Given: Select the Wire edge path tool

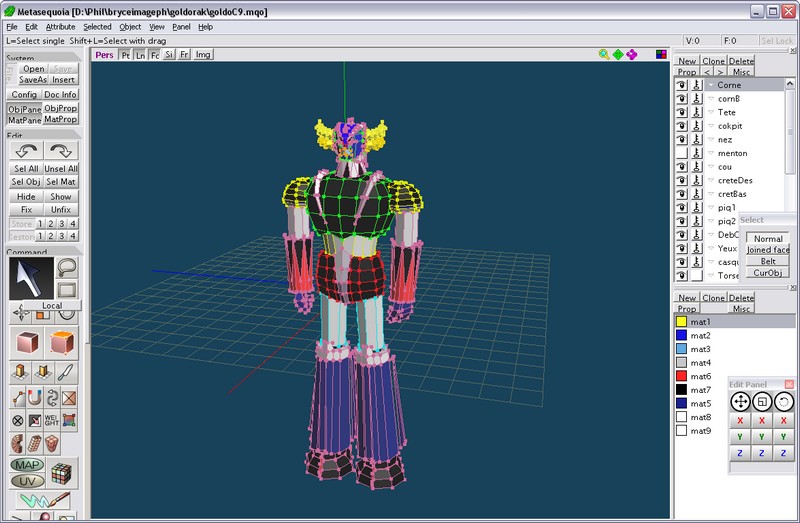Looking at the screenshot, I should coord(18,397).
